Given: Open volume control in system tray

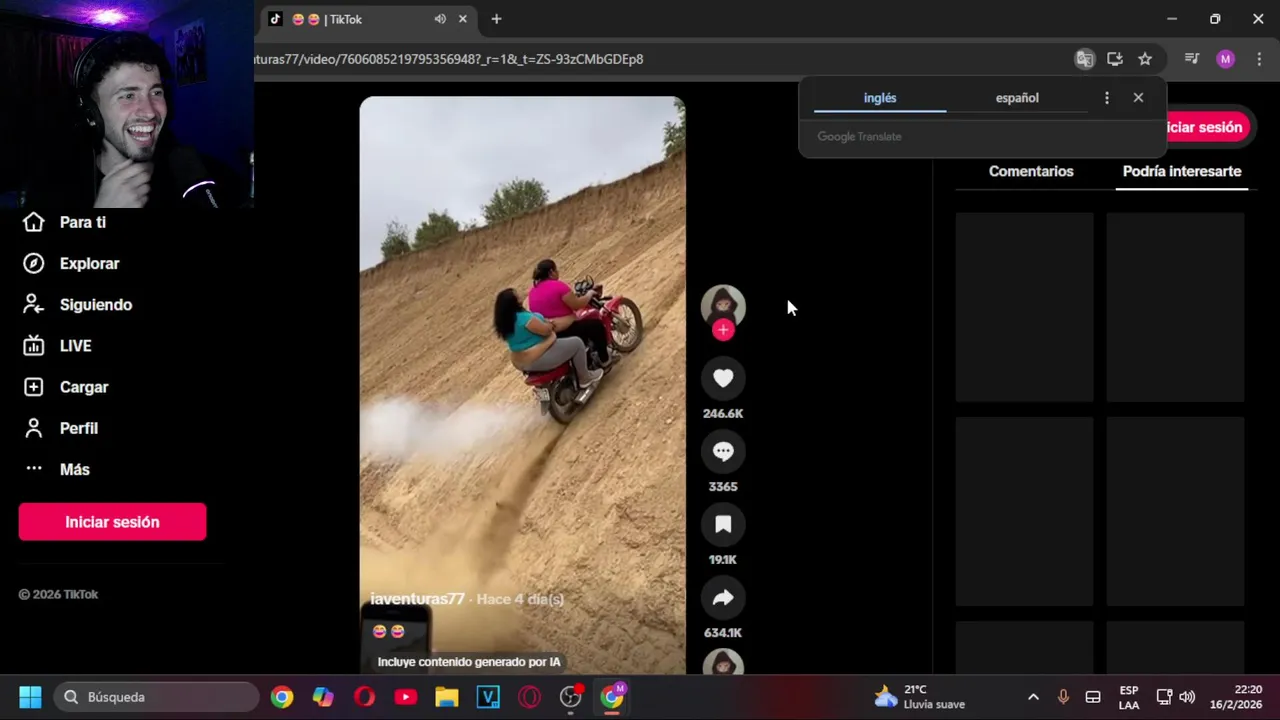Looking at the screenshot, I should pyautogui.click(x=1187, y=697).
